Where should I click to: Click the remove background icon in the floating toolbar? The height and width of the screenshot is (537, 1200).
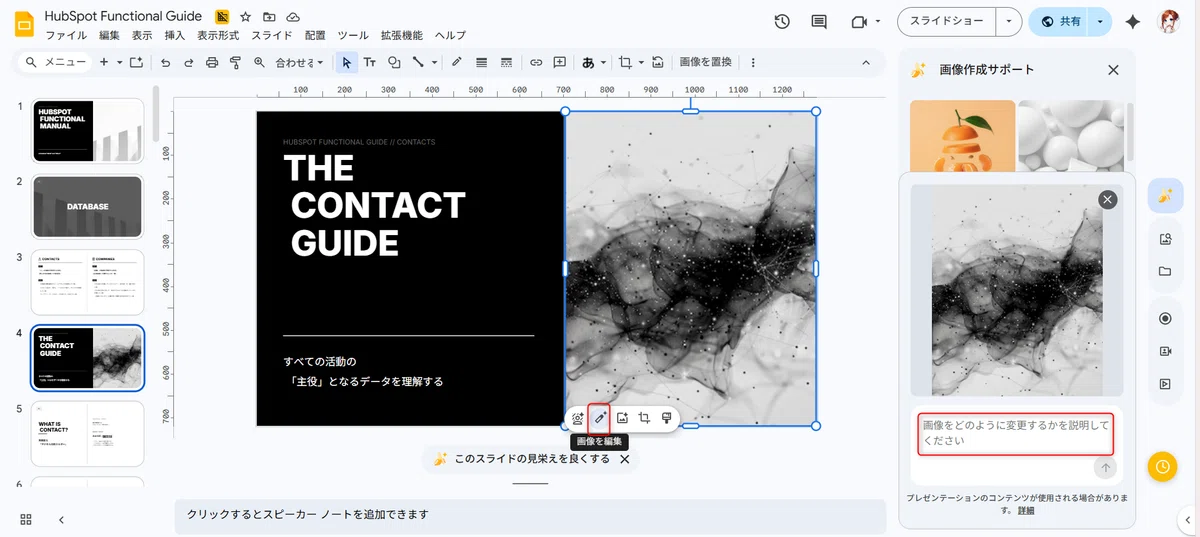pyautogui.click(x=578, y=418)
